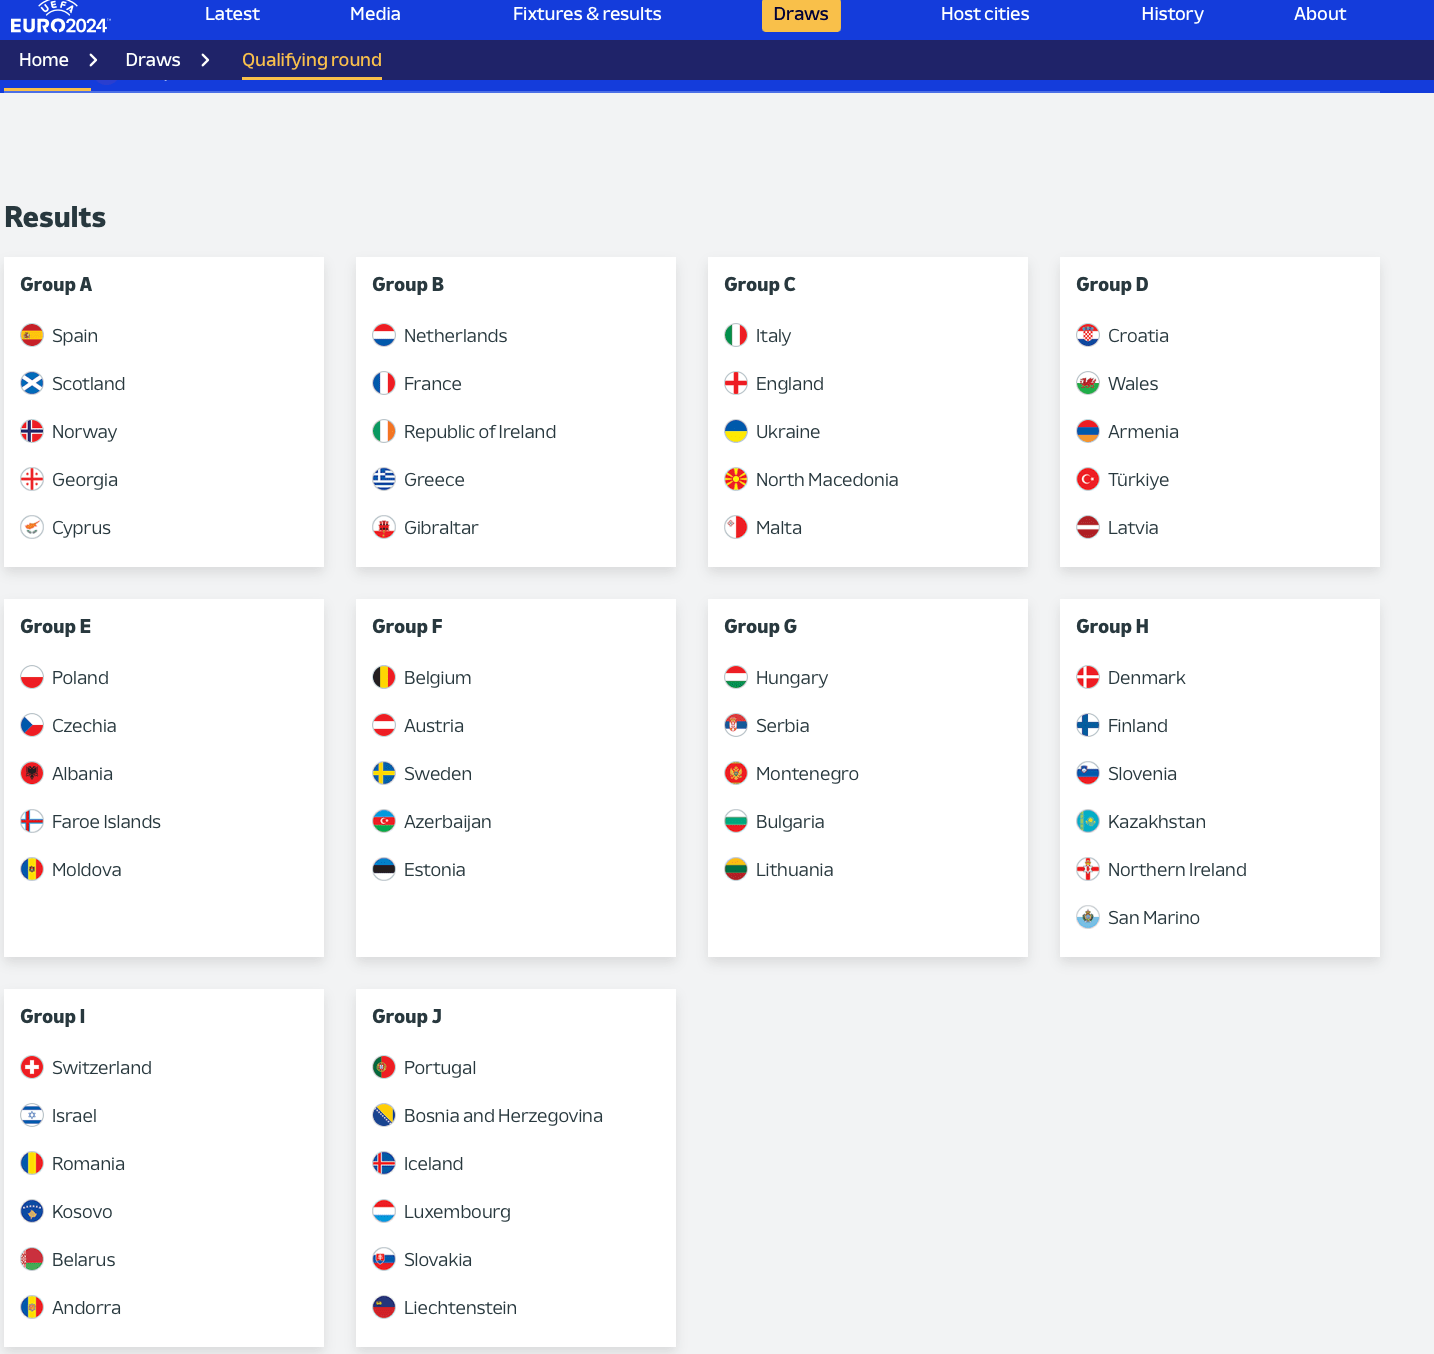Click the Denmark flag icon in Group H
This screenshot has height=1354, width=1434.
pyautogui.click(x=1087, y=677)
